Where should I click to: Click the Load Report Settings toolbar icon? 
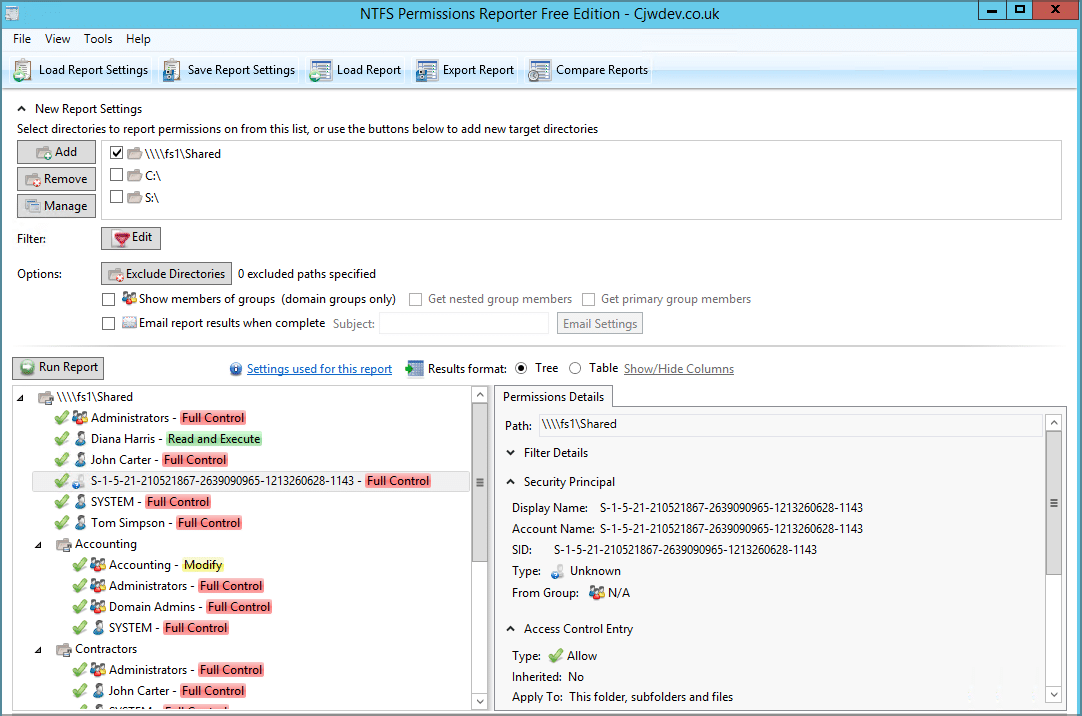click(23, 70)
